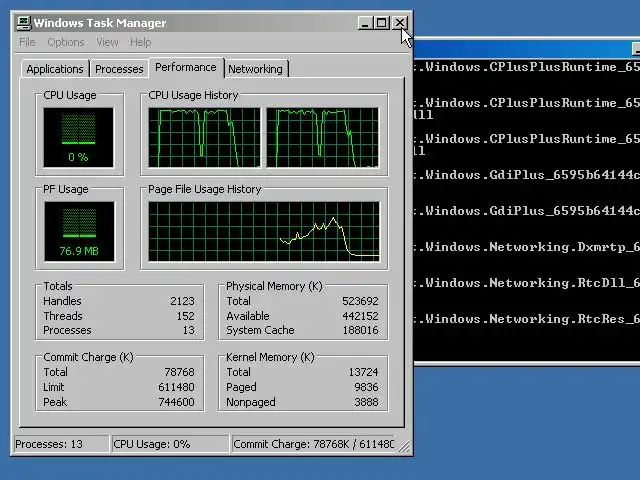
Task: Switch to the Networking tab
Action: point(256,69)
